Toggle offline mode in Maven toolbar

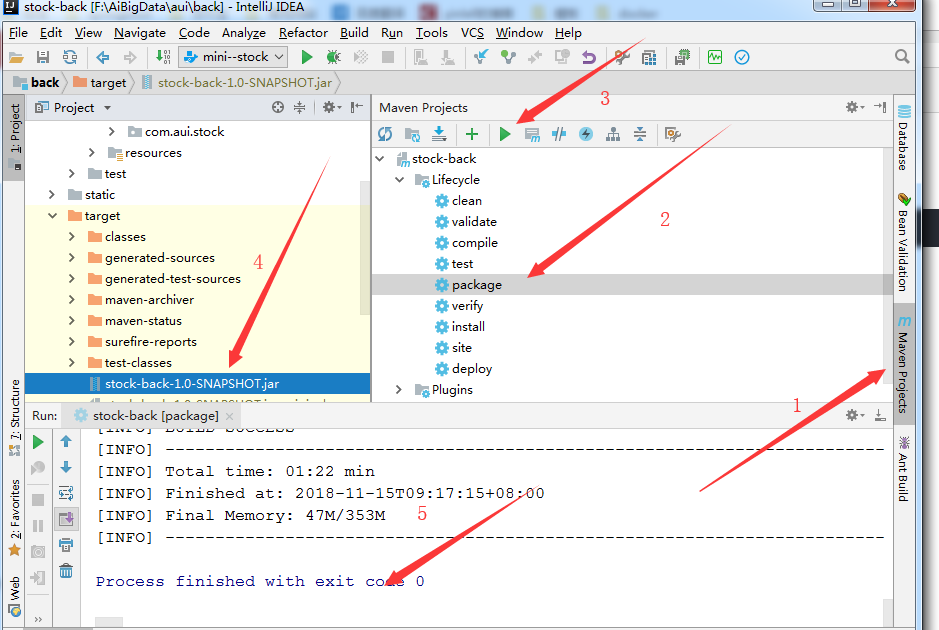point(559,135)
